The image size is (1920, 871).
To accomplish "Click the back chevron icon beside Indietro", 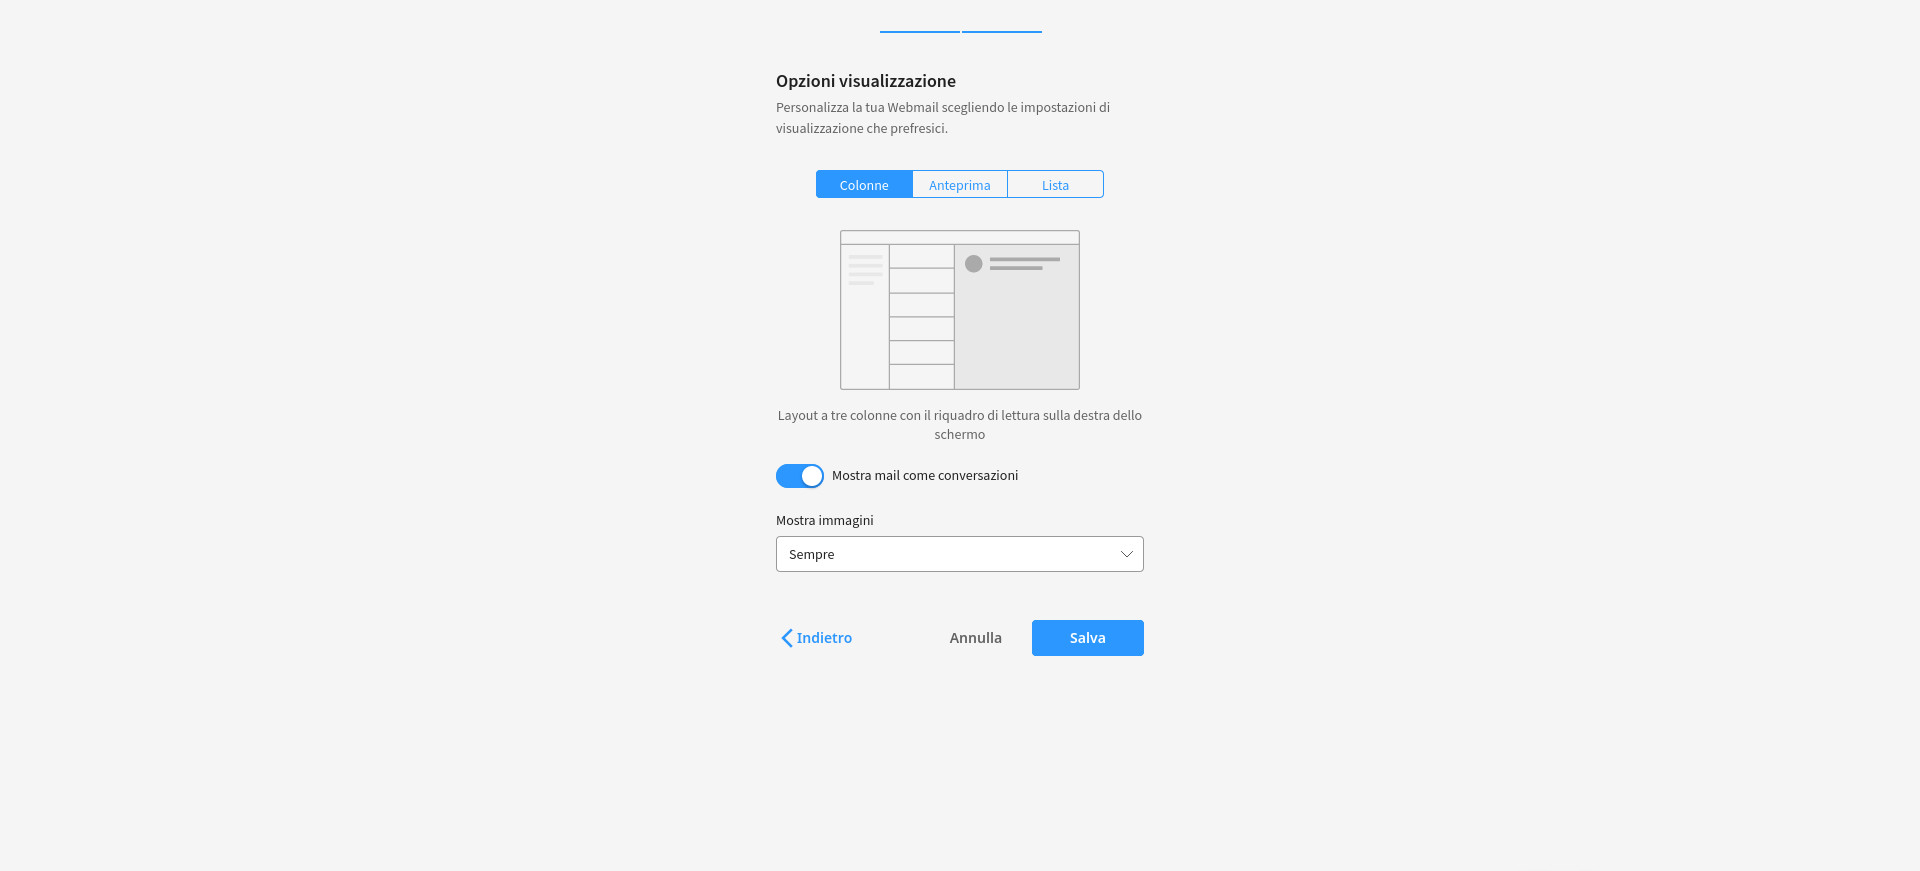I will point(787,638).
